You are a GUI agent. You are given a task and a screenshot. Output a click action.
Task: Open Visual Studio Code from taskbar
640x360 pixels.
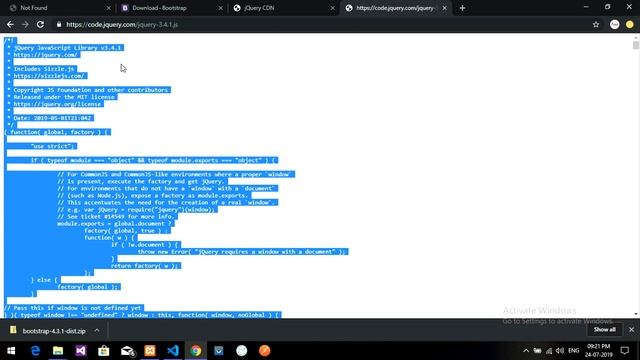coord(173,351)
